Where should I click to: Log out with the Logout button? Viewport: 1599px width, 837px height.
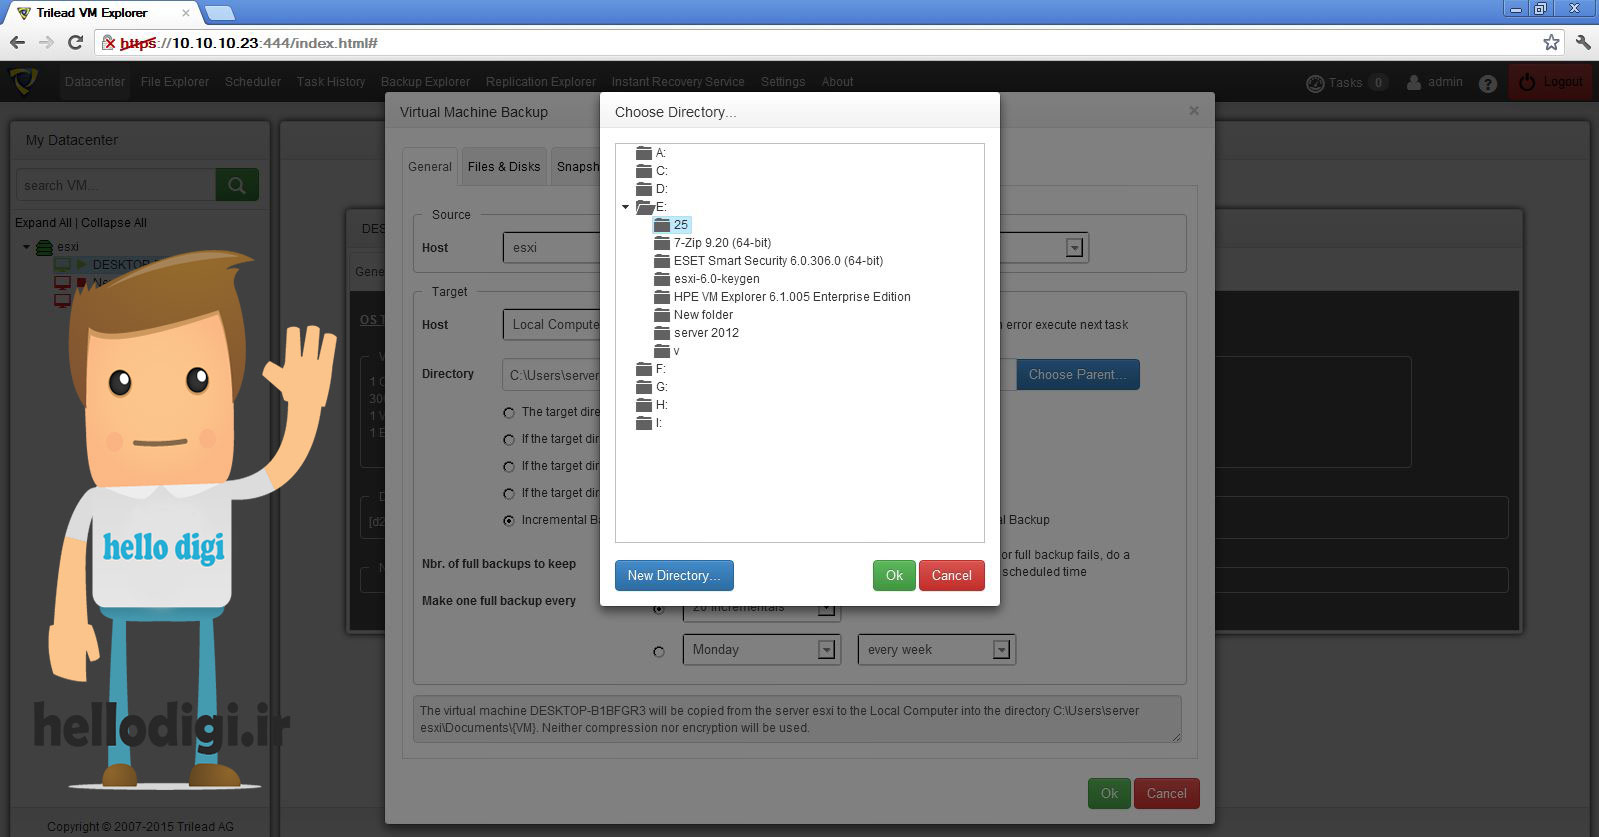point(1551,82)
